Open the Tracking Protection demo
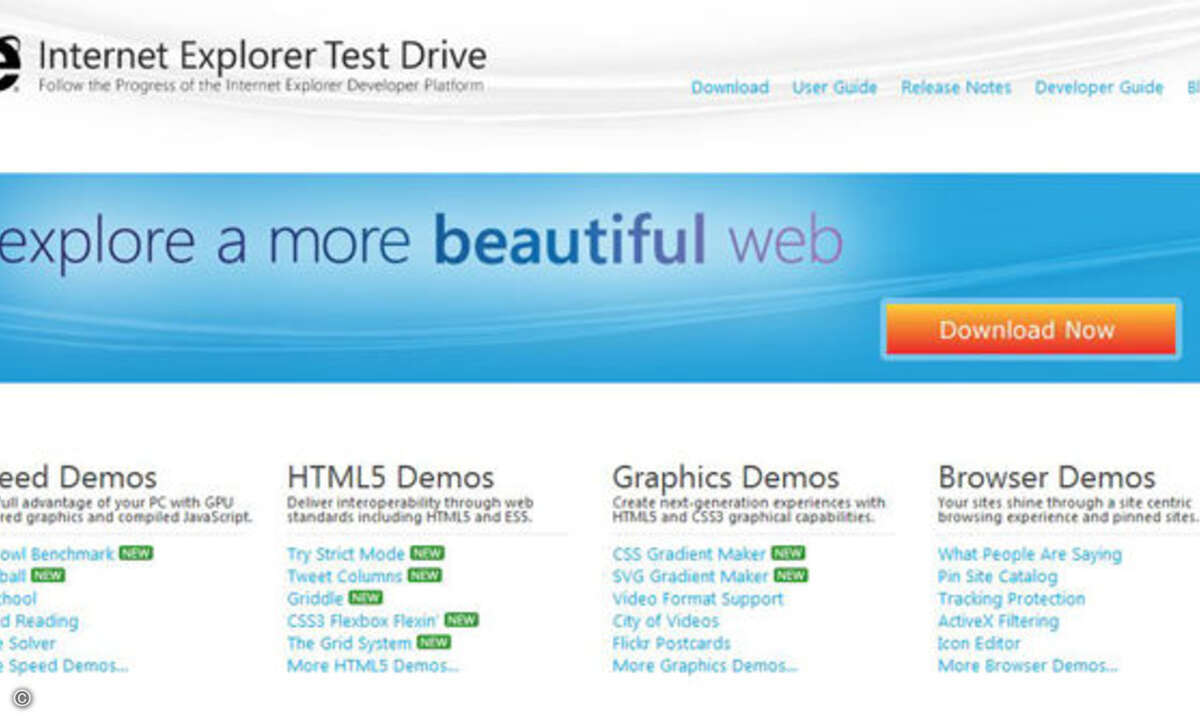 (x=1011, y=599)
